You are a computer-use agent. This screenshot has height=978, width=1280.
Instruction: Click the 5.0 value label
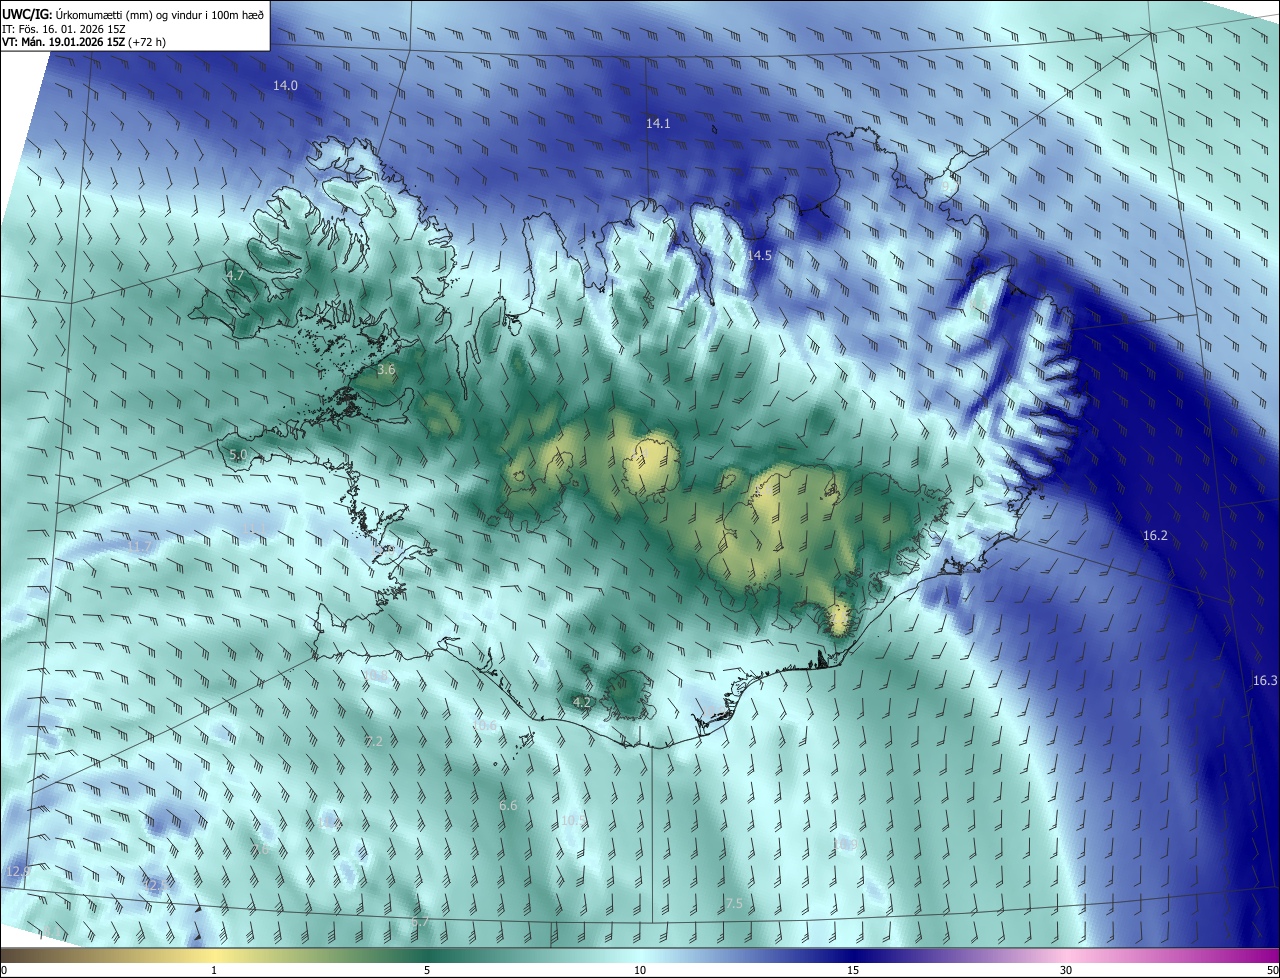click(238, 455)
